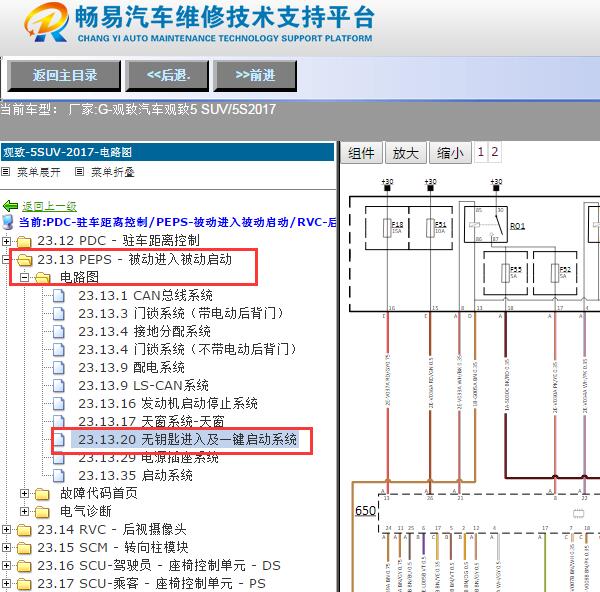The width and height of the screenshot is (600, 592).
Task: Open 23.13.17 天窗系统-天窗
Action: click(151, 421)
